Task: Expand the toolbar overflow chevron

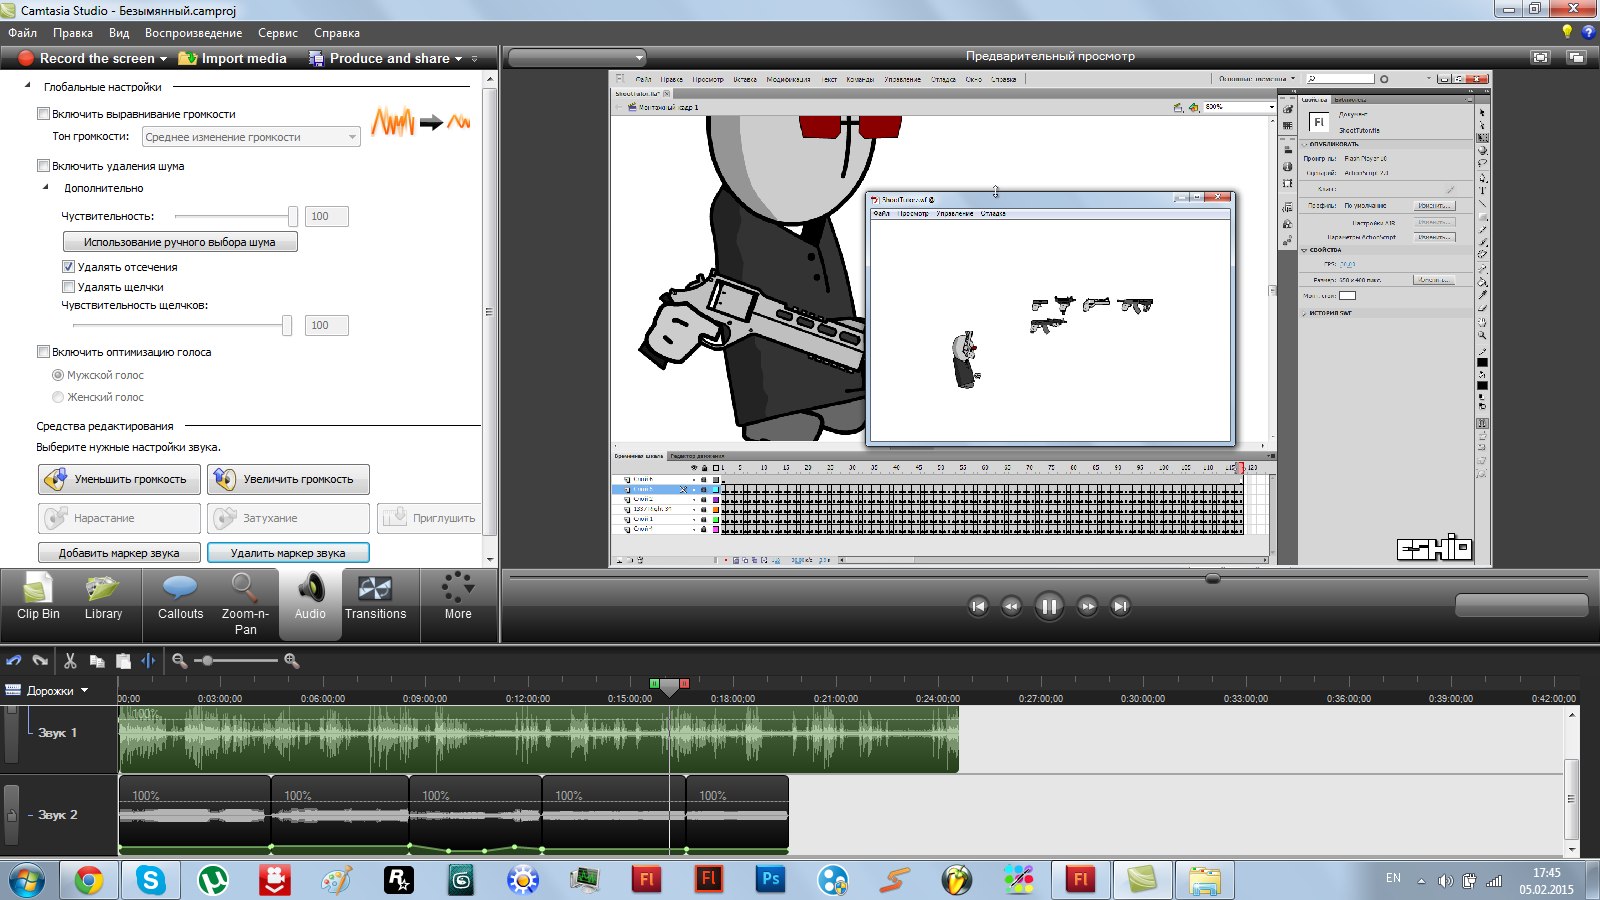Action: (x=475, y=59)
